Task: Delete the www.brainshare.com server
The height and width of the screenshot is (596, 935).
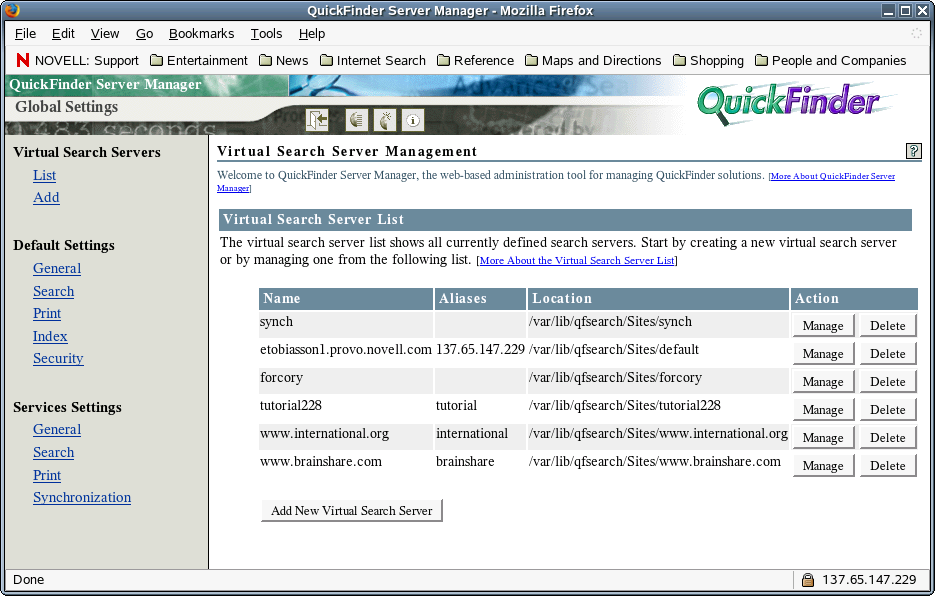Action: pos(887,465)
